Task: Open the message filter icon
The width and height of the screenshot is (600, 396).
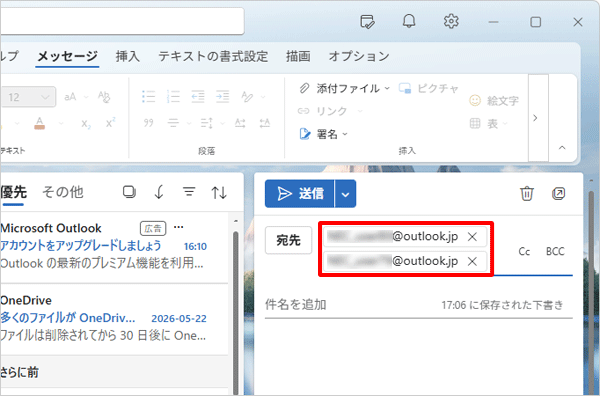Action: pos(189,191)
